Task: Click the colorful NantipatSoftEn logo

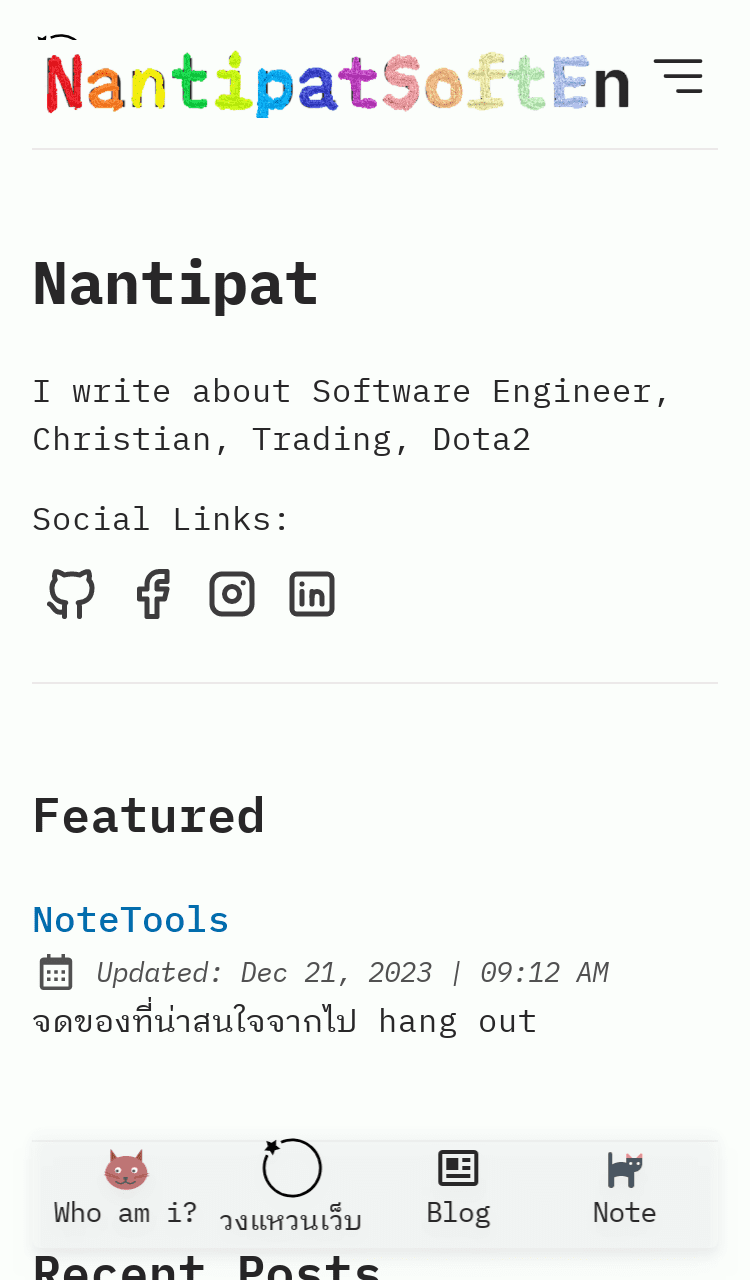Action: (x=338, y=84)
